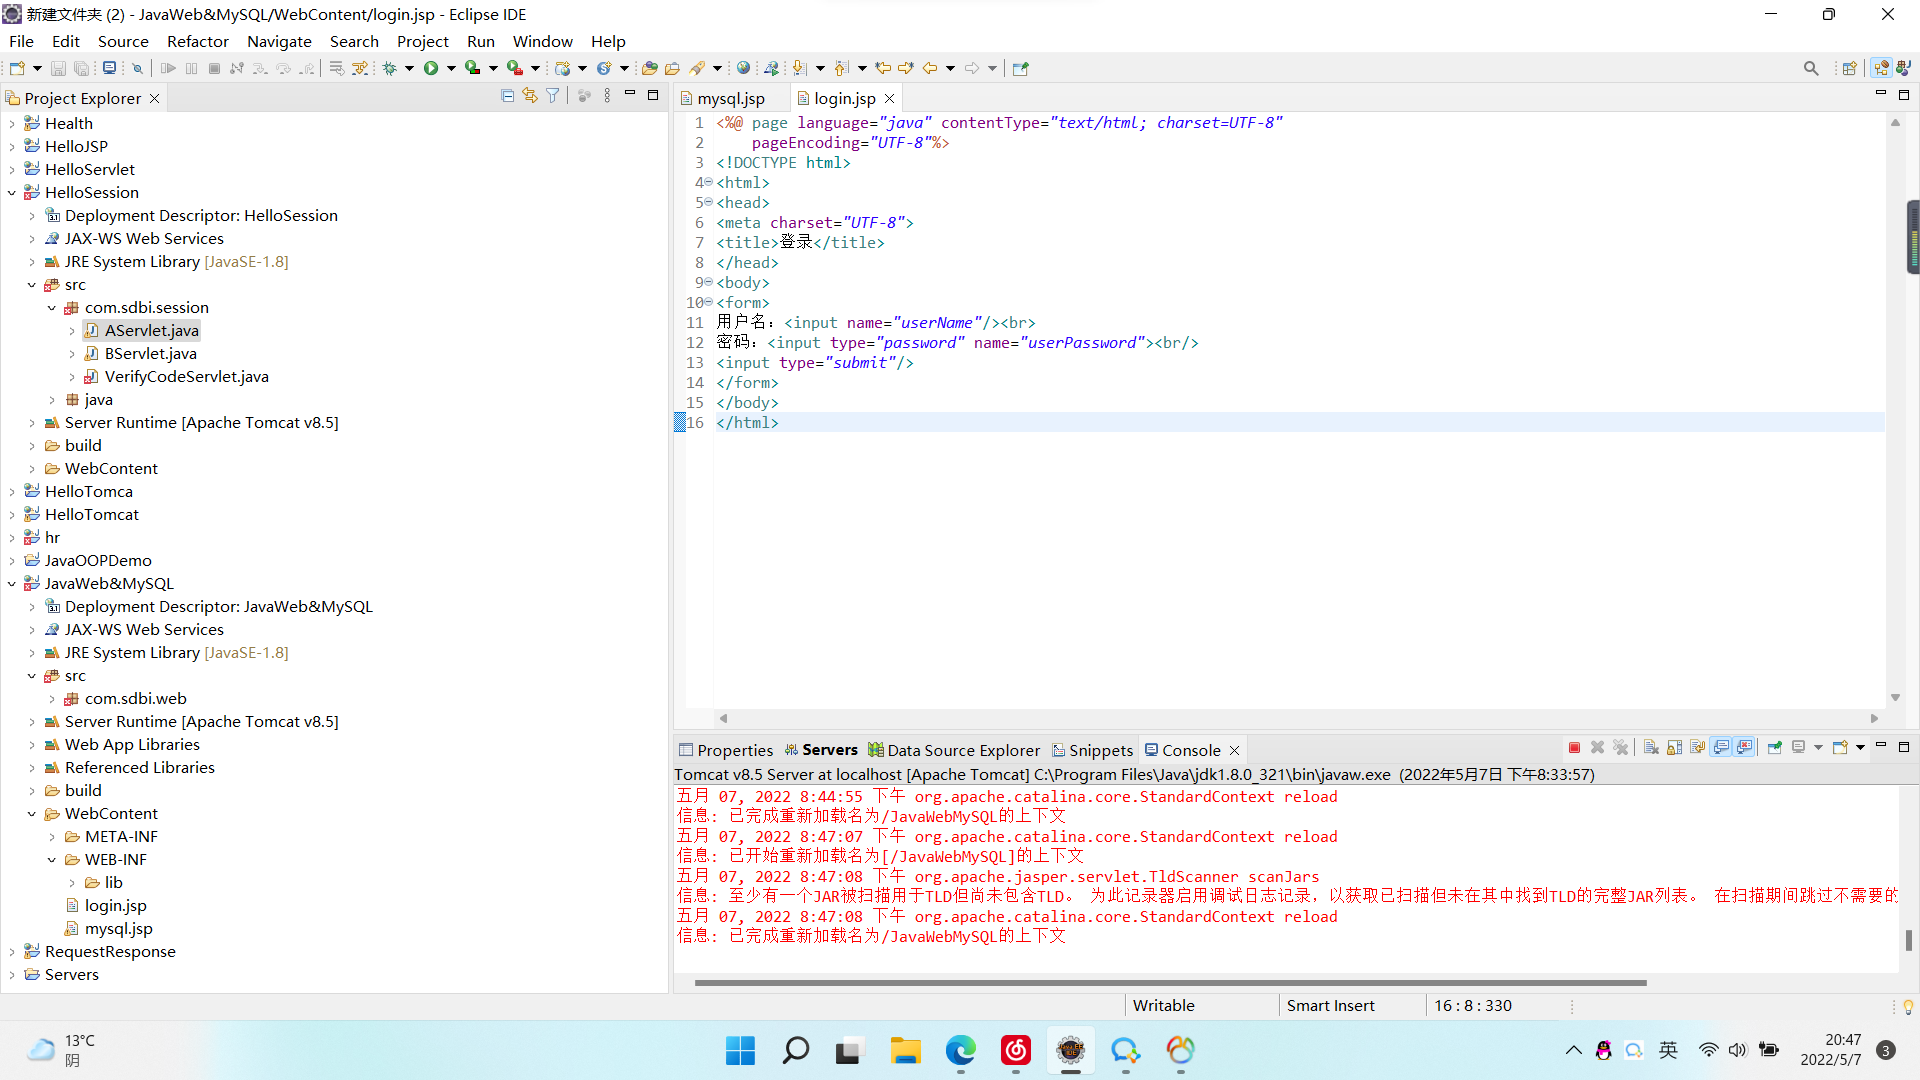Switch to the mysql.jsp editor tab

pos(730,98)
